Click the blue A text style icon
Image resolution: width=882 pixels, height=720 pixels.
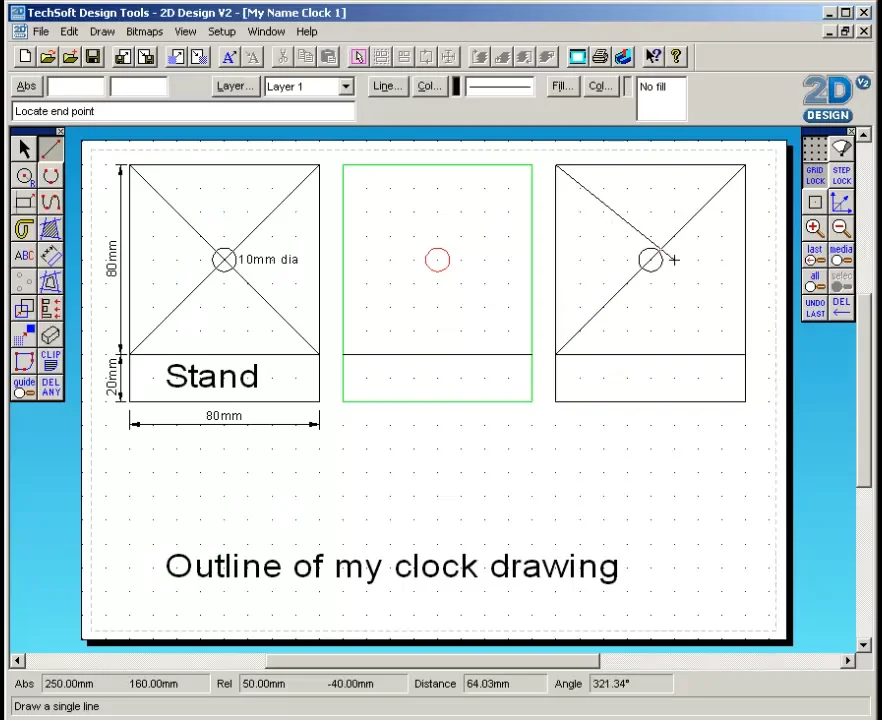pos(229,56)
